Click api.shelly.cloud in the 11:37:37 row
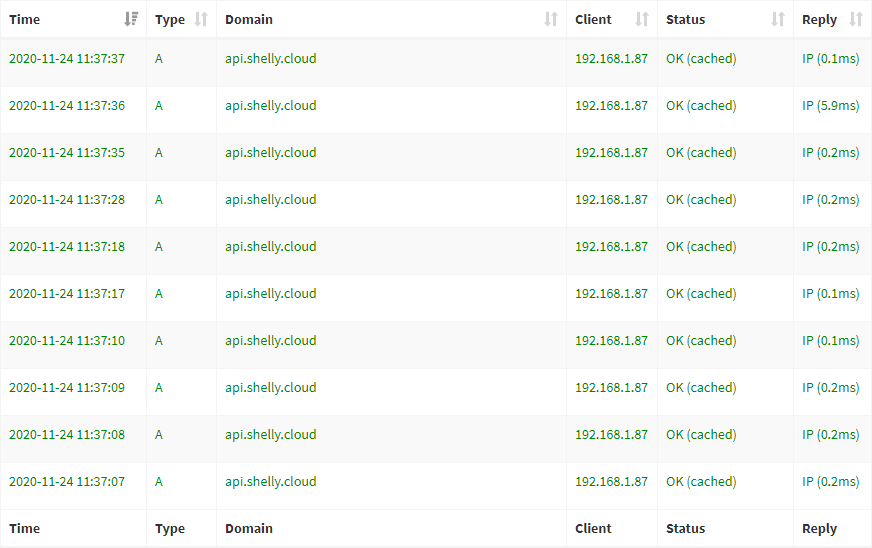This screenshot has width=872, height=548. tap(270, 58)
